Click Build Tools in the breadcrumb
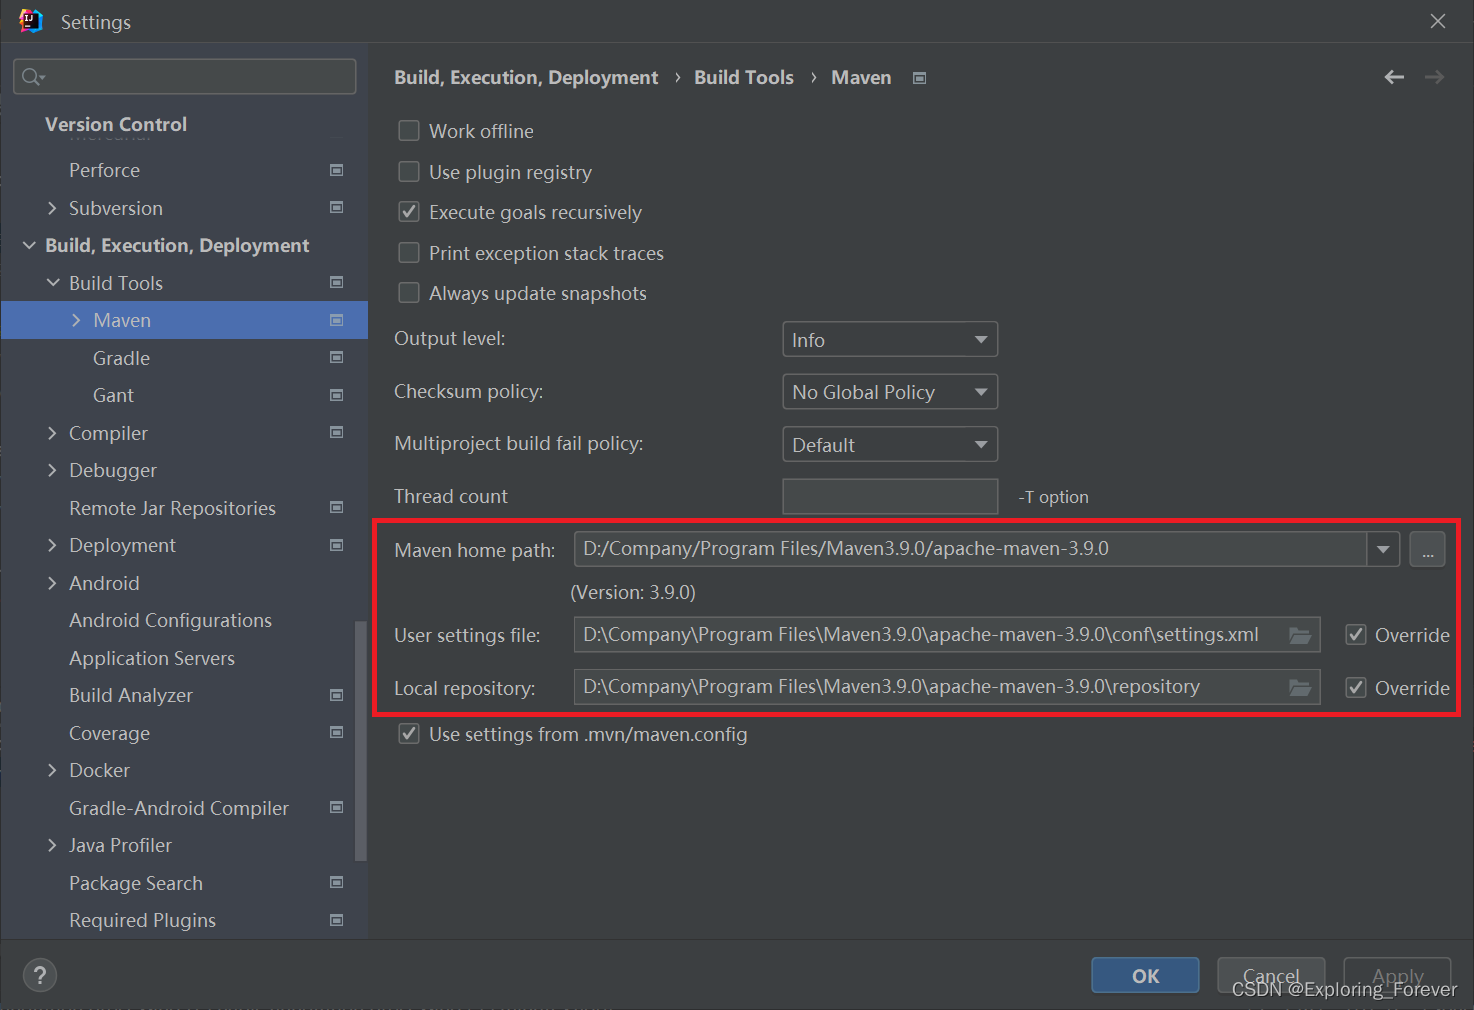Viewport: 1474px width, 1010px height. point(744,77)
